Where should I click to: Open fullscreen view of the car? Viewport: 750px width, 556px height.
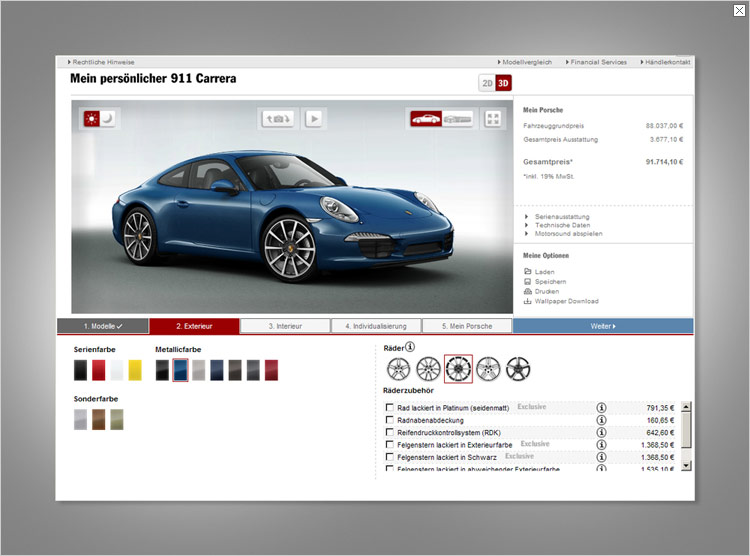point(493,119)
